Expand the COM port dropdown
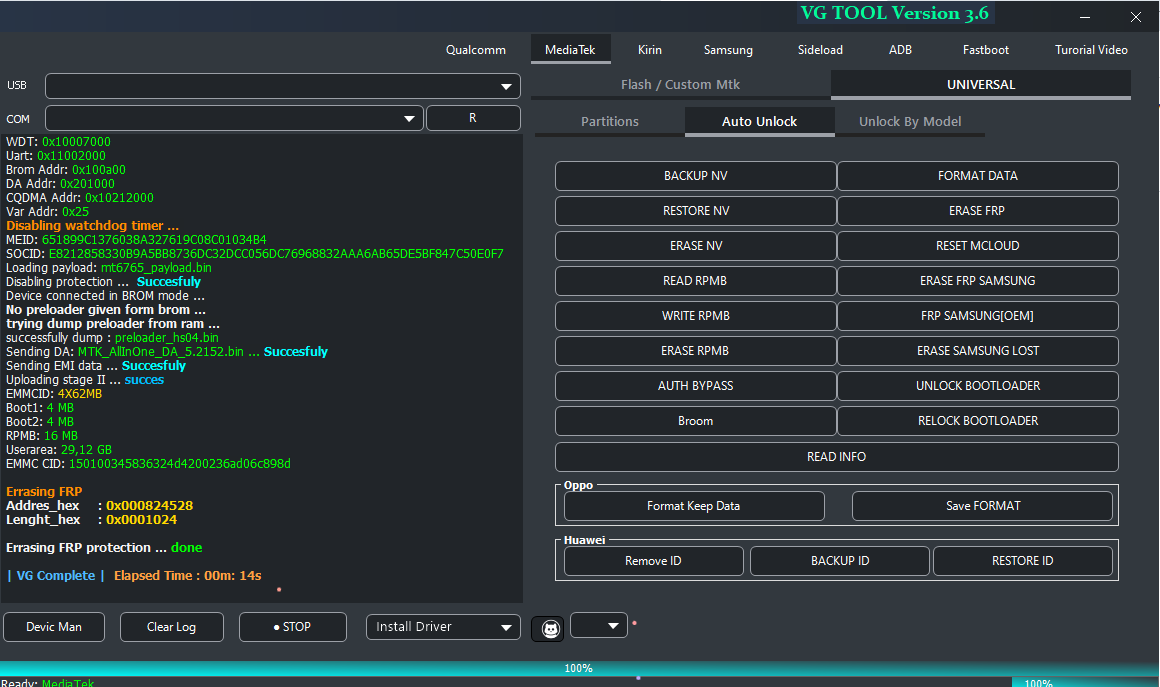The width and height of the screenshot is (1160, 687). [234, 119]
